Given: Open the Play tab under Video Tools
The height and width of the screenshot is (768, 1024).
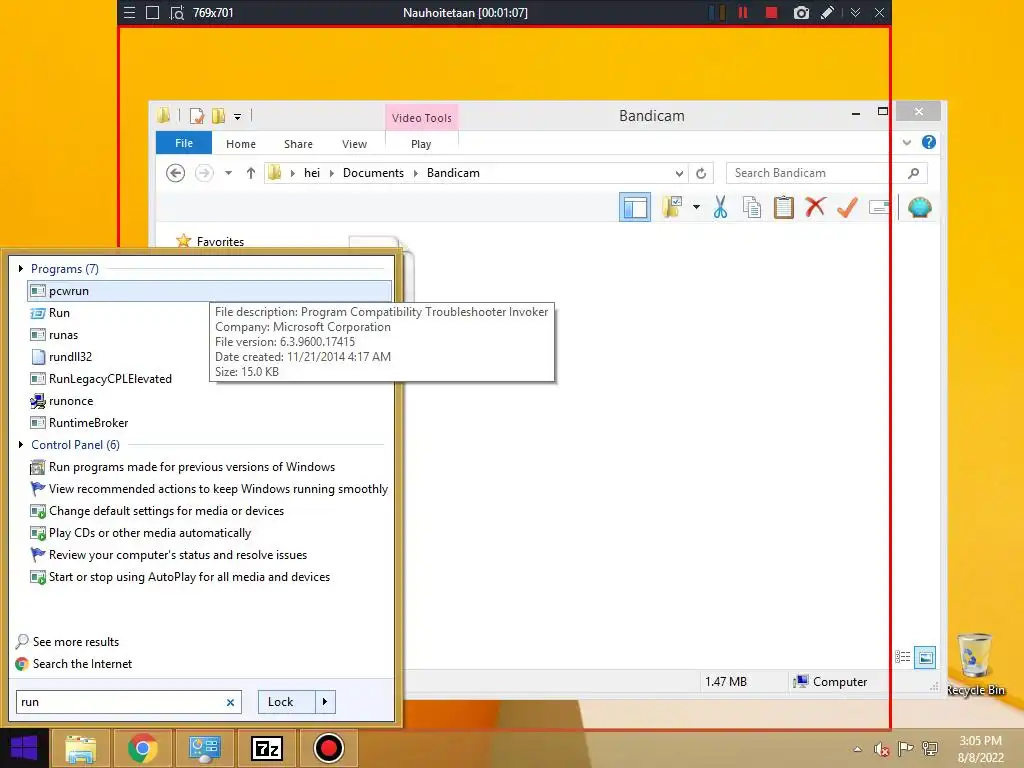Looking at the screenshot, I should point(421,144).
